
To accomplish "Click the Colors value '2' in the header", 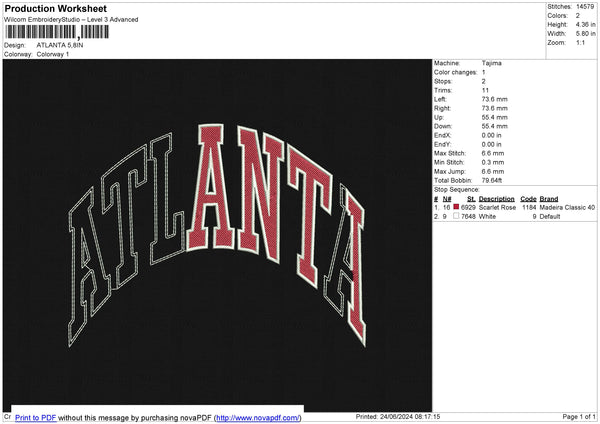I will 578,16.
